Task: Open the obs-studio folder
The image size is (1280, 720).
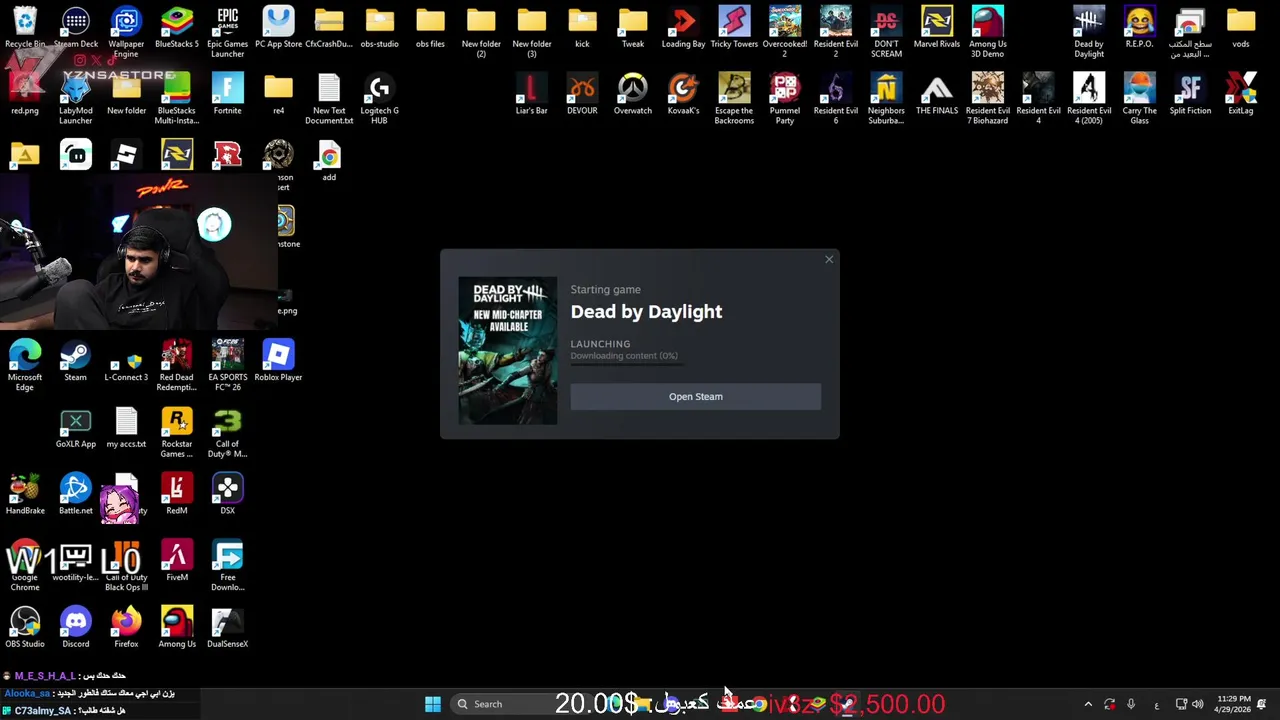Action: (379, 27)
